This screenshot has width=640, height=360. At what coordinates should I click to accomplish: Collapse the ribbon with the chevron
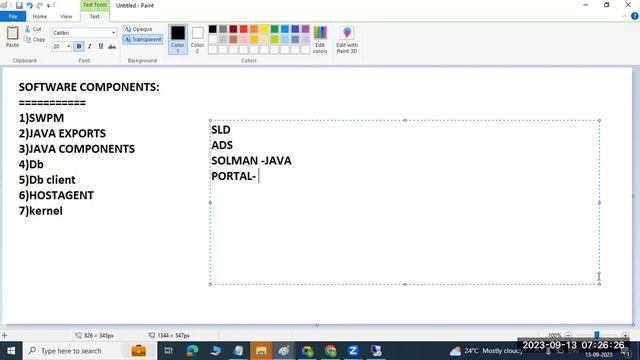click(x=624, y=16)
